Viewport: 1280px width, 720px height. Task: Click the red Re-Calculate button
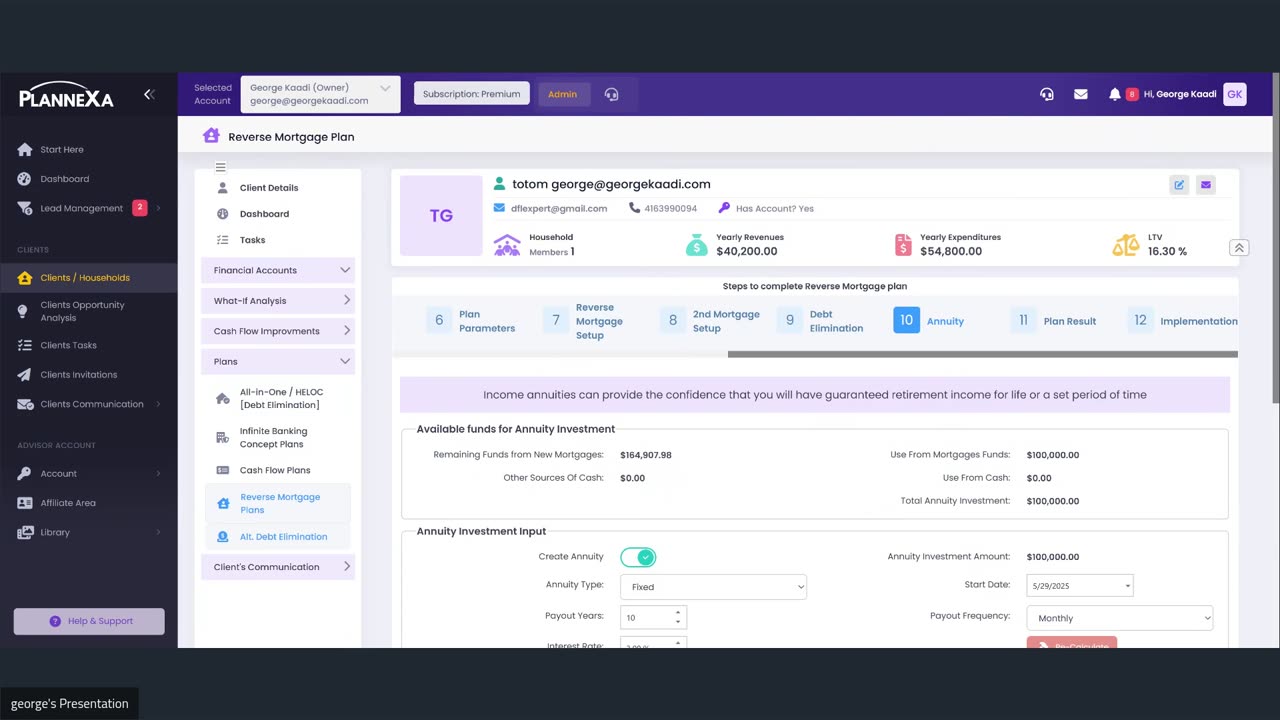(1072, 643)
